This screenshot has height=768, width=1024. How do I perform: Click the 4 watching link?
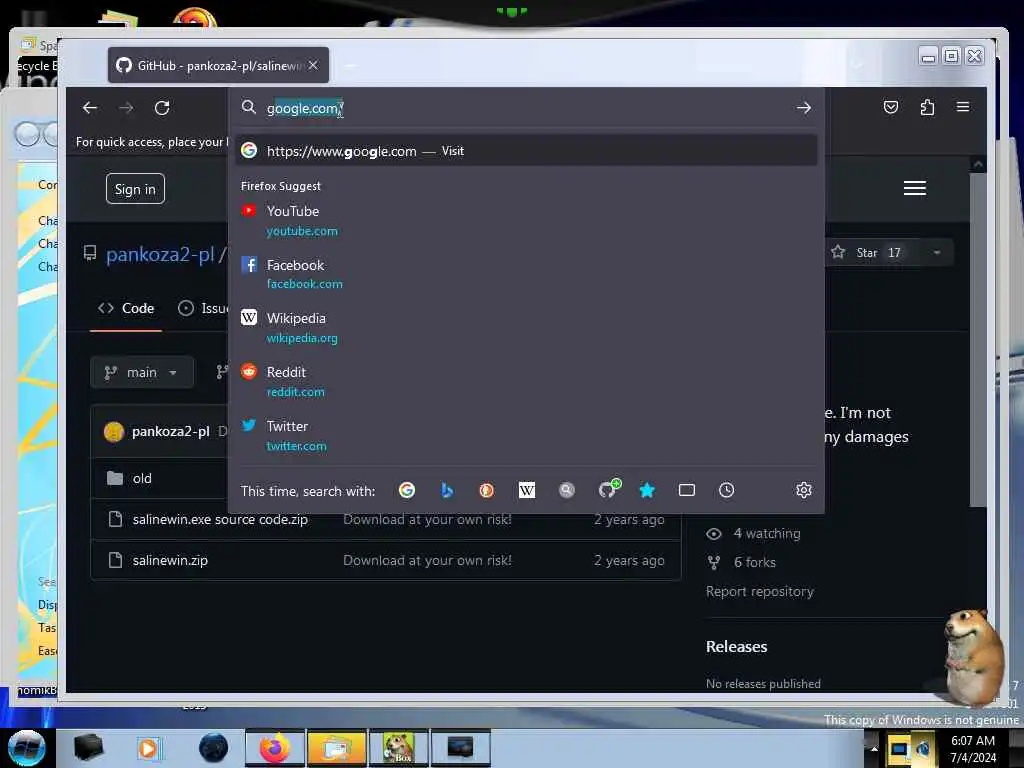(766, 534)
